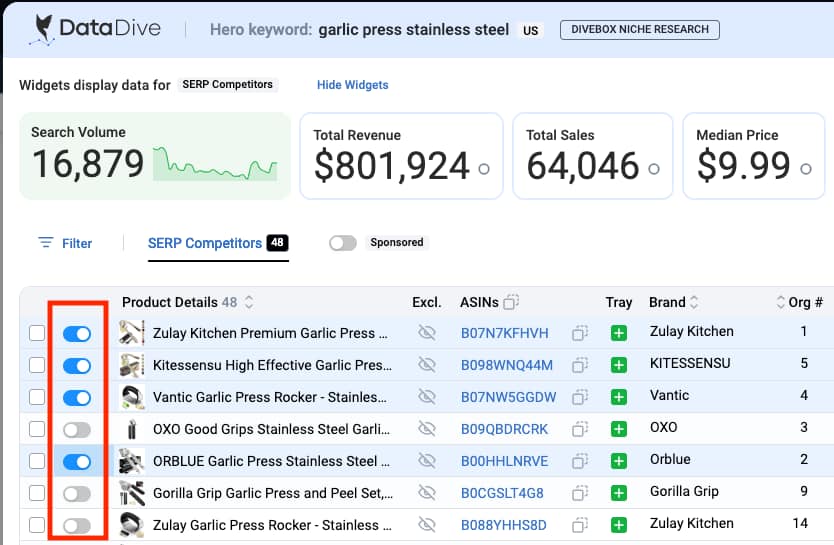Click info circle next to Total Revenue
Viewport: 834px width, 545px height.
[483, 169]
